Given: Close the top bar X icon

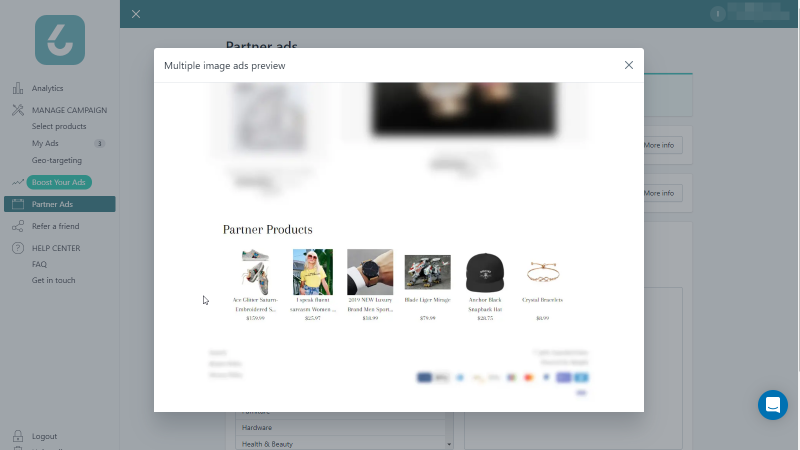Looking at the screenshot, I should pos(136,14).
